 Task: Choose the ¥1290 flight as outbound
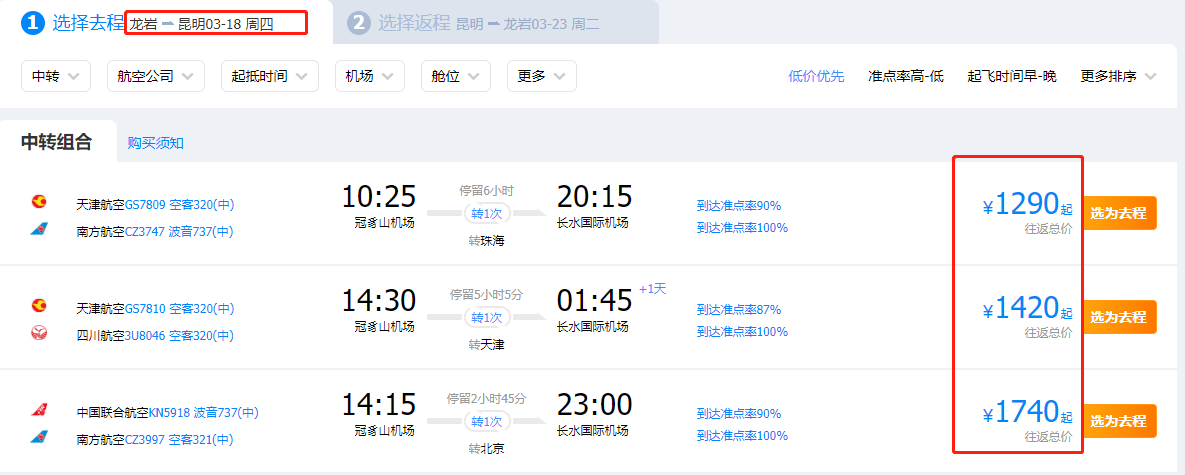pyautogui.click(x=1121, y=213)
